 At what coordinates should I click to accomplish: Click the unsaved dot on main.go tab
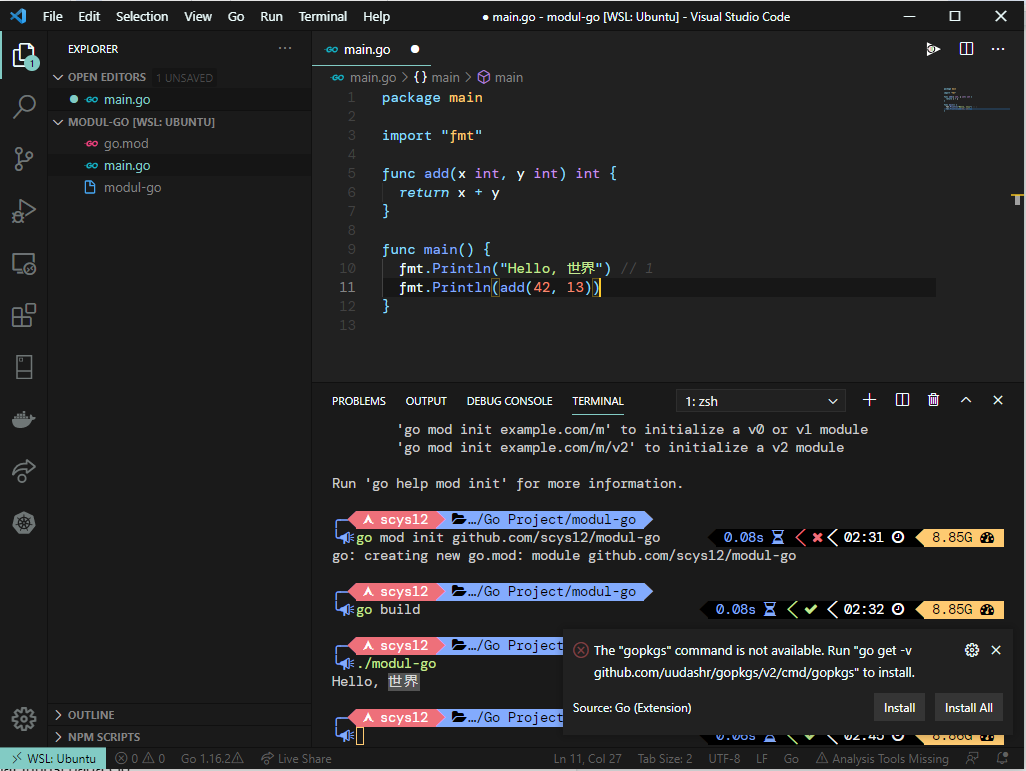[x=415, y=49]
